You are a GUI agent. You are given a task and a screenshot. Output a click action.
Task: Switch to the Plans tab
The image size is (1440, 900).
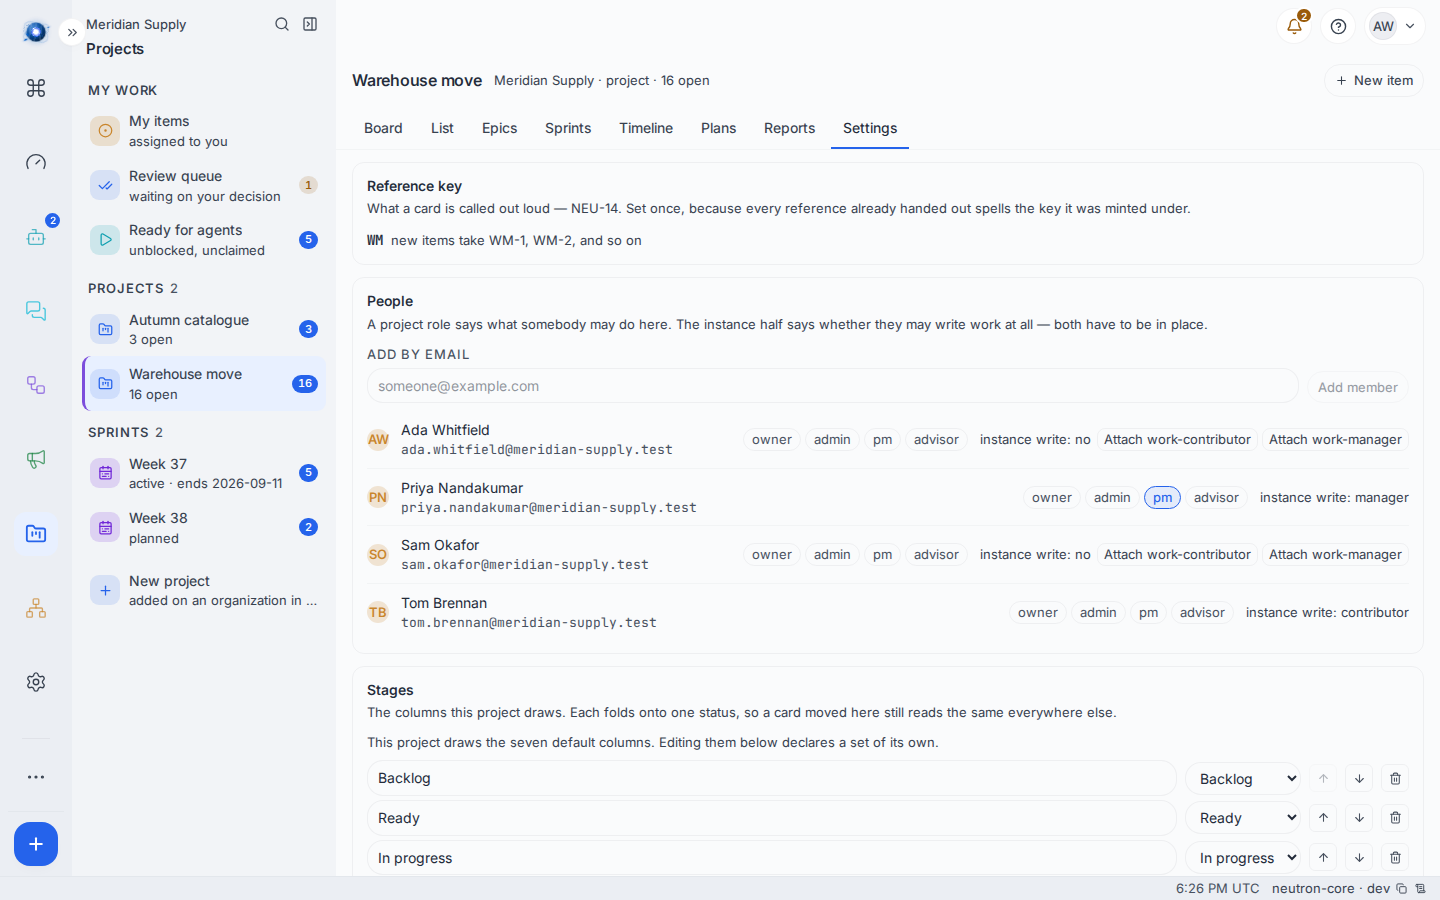click(718, 128)
